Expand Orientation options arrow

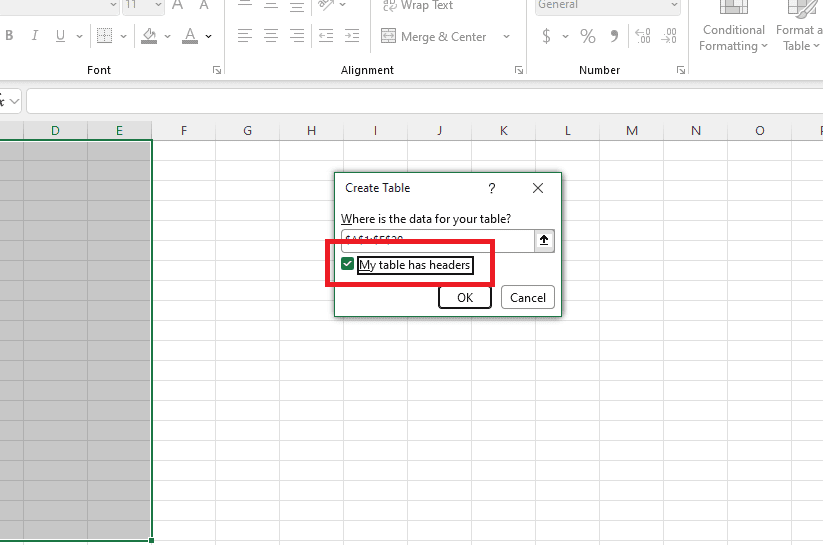coord(343,5)
